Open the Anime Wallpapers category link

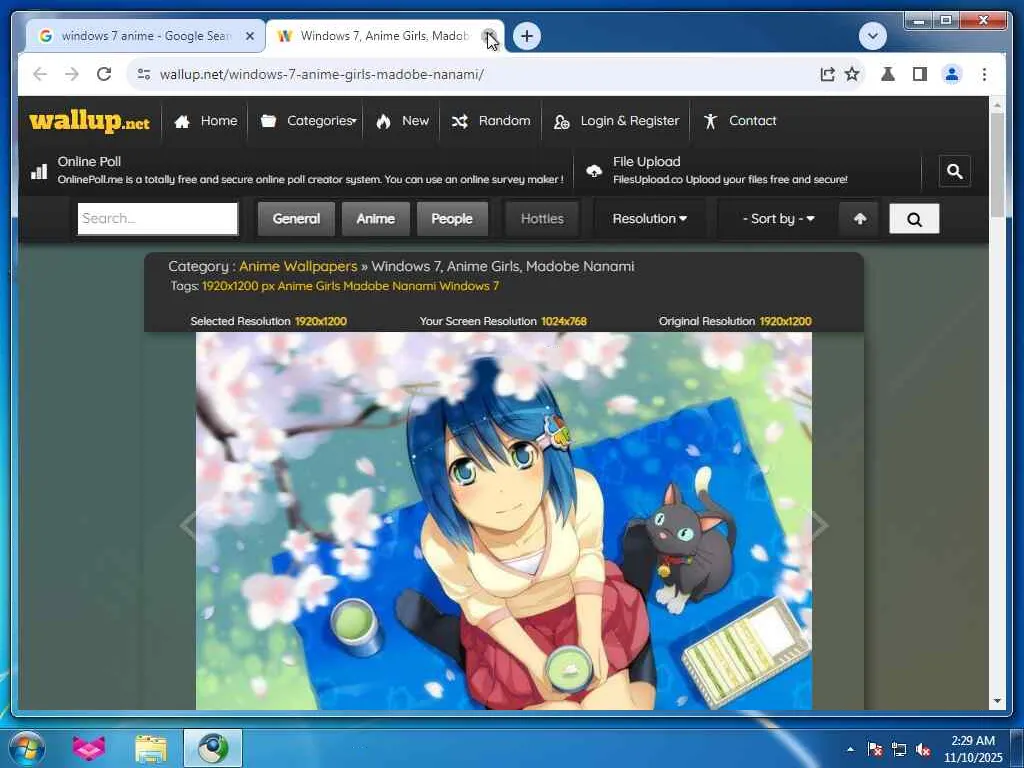click(298, 266)
